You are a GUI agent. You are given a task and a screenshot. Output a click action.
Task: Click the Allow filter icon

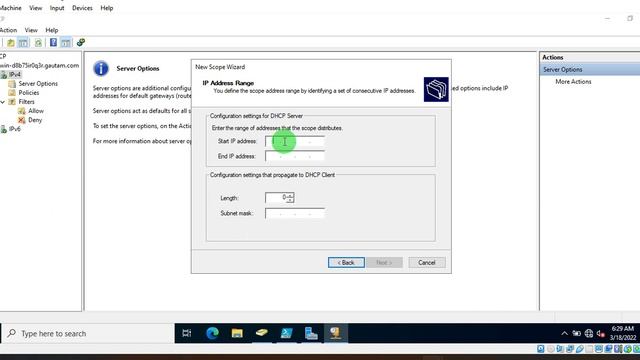pos(22,111)
